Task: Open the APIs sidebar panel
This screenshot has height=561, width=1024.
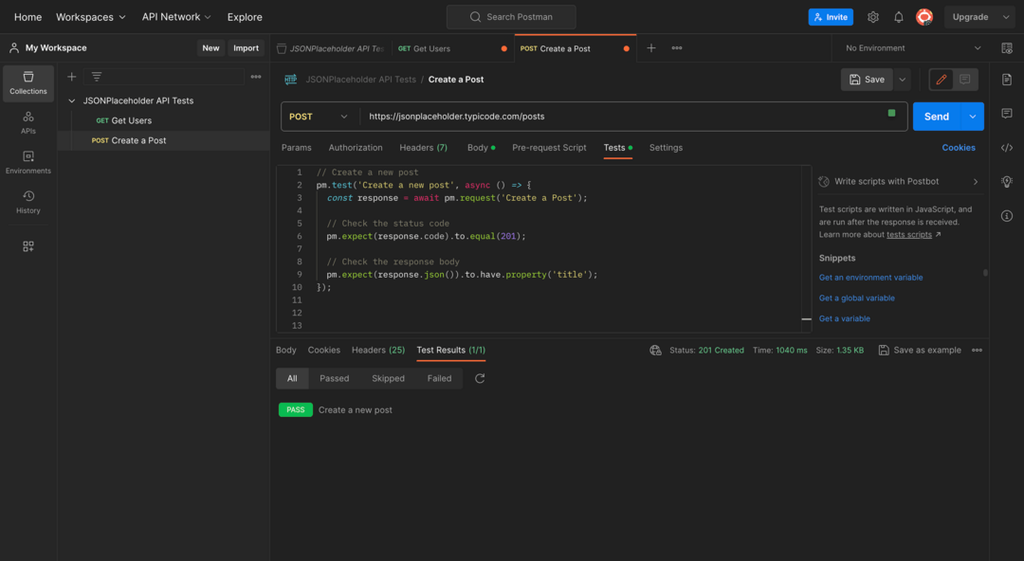Action: click(28, 123)
